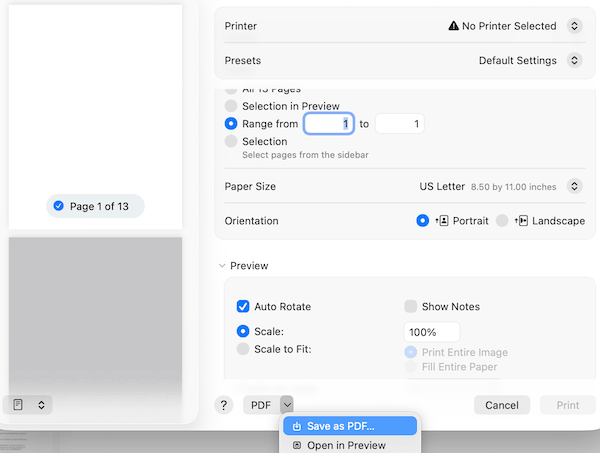Enable the Show Notes checkbox

410,306
